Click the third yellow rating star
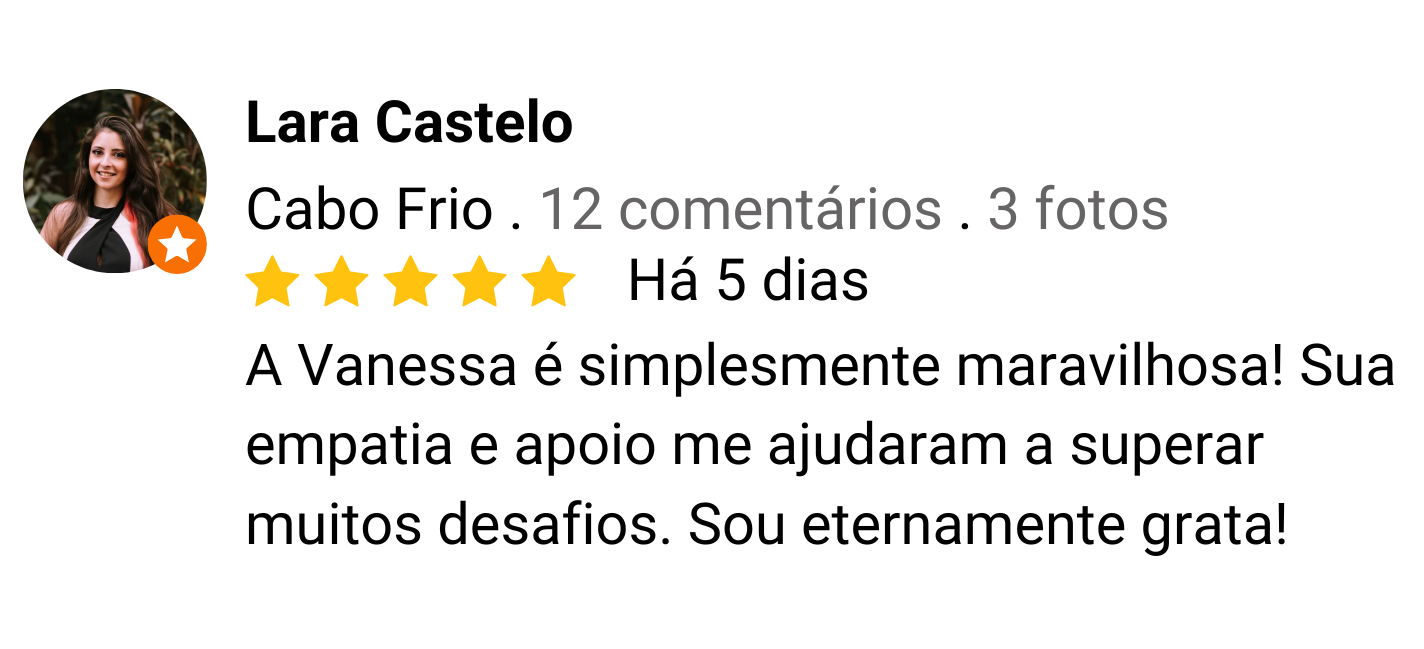Viewport: 1424px width, 649px height. point(411,281)
